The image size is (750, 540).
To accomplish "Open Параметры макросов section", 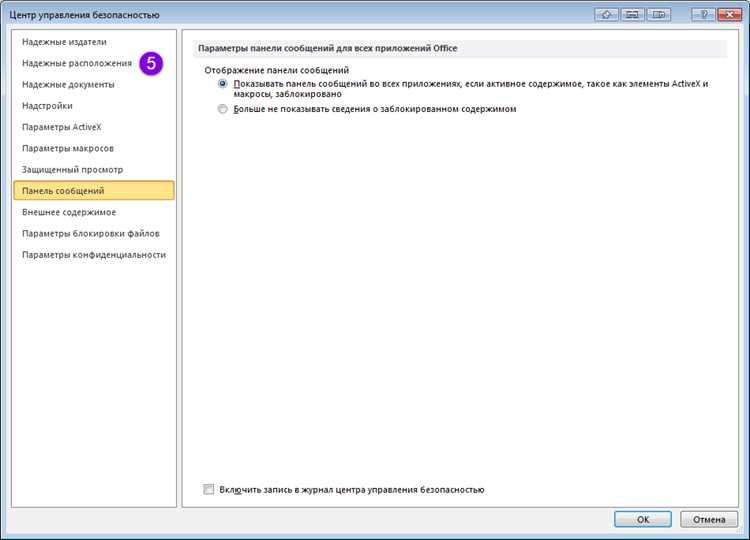I will pyautogui.click(x=94, y=148).
